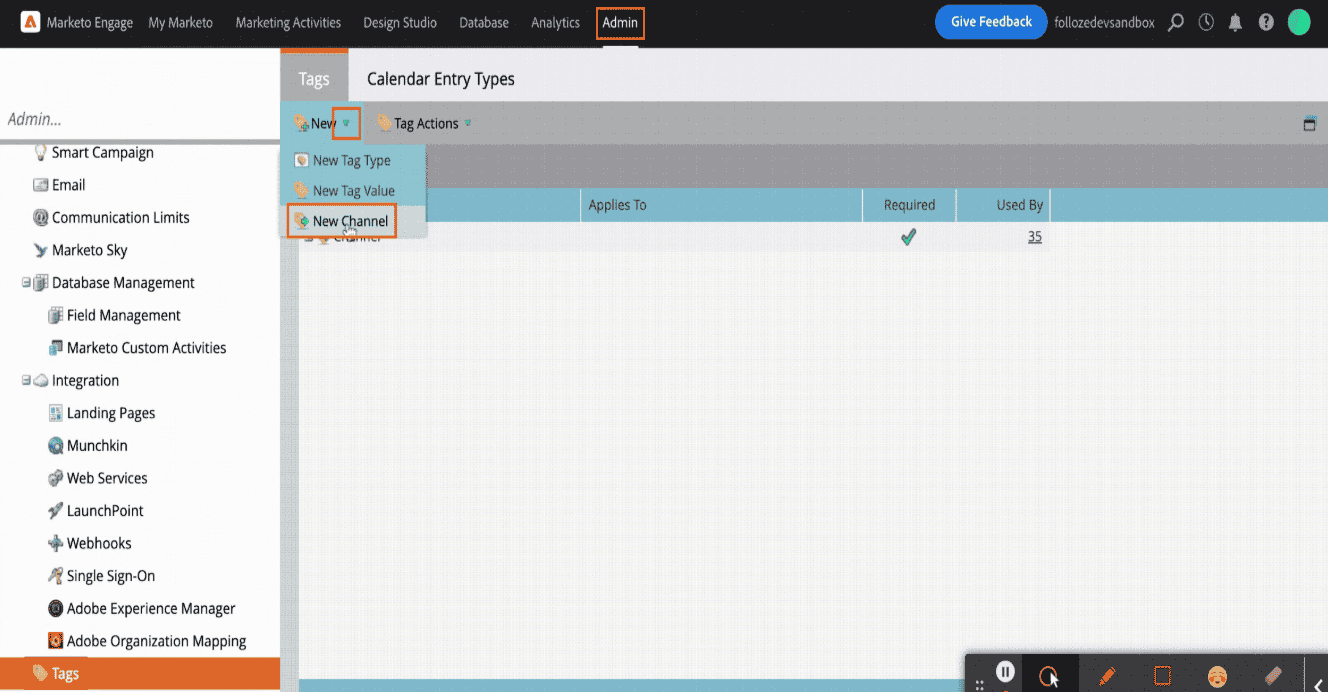Select the rectangle shape annotation tool

[1162, 676]
